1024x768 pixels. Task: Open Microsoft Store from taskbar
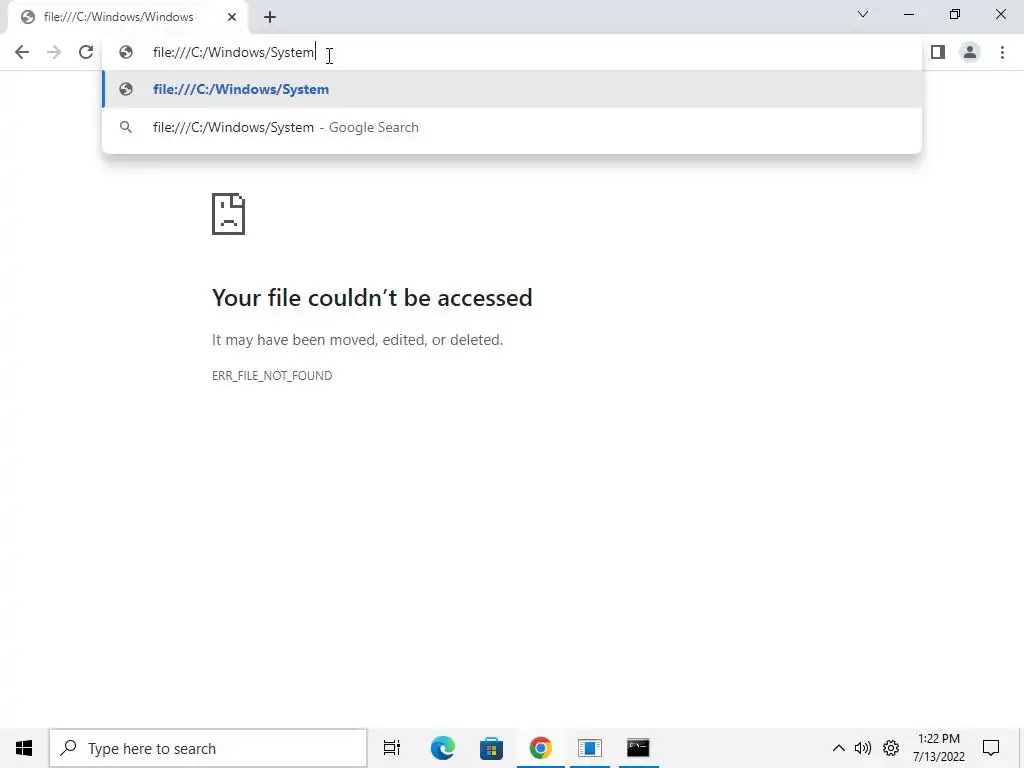[x=491, y=748]
